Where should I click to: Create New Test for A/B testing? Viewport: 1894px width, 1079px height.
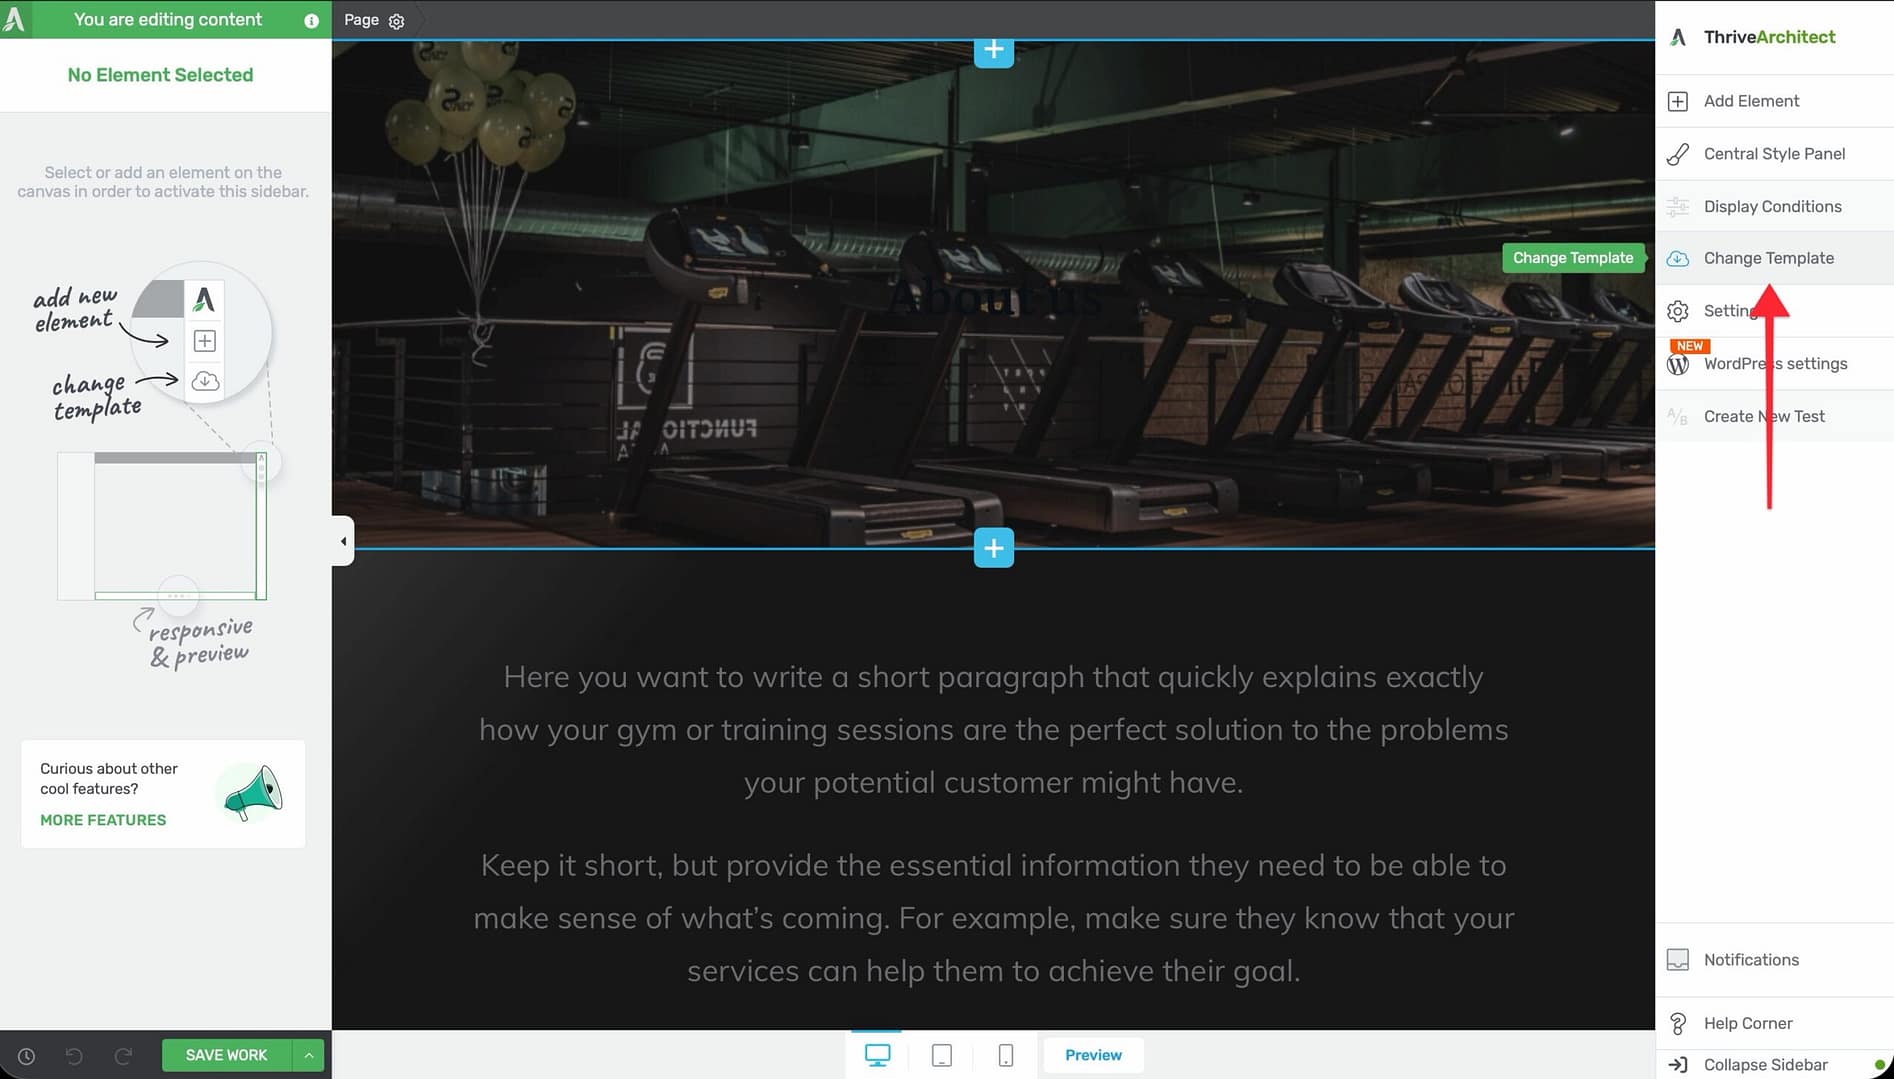pyautogui.click(x=1763, y=417)
